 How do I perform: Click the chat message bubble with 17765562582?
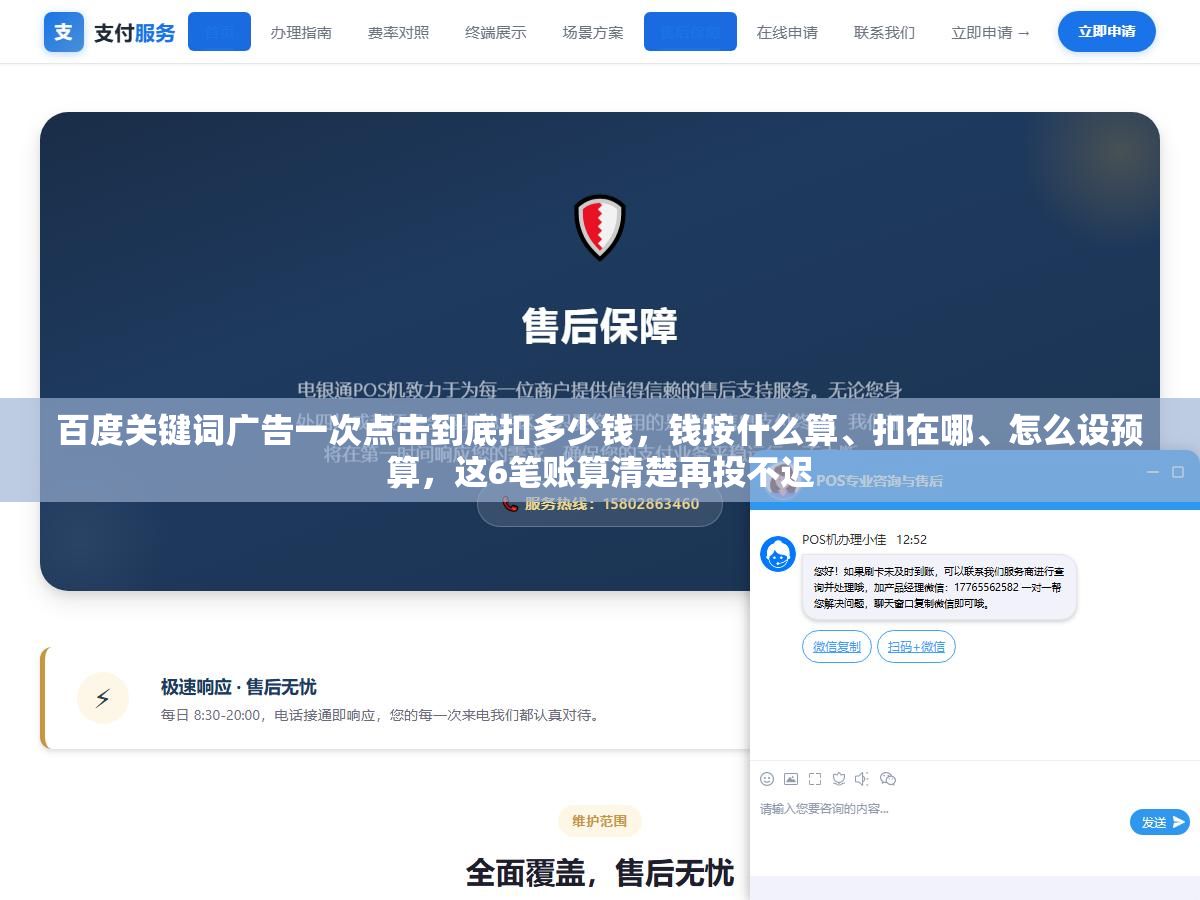coord(939,587)
